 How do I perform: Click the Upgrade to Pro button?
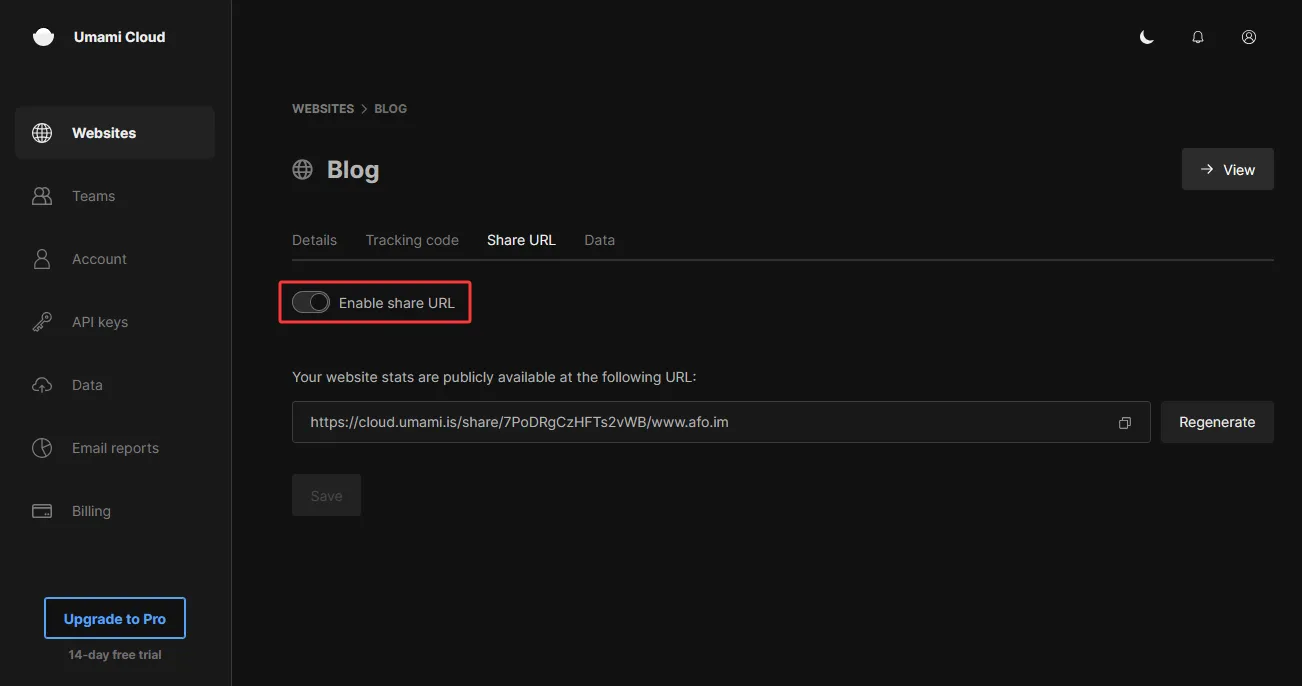(115, 619)
